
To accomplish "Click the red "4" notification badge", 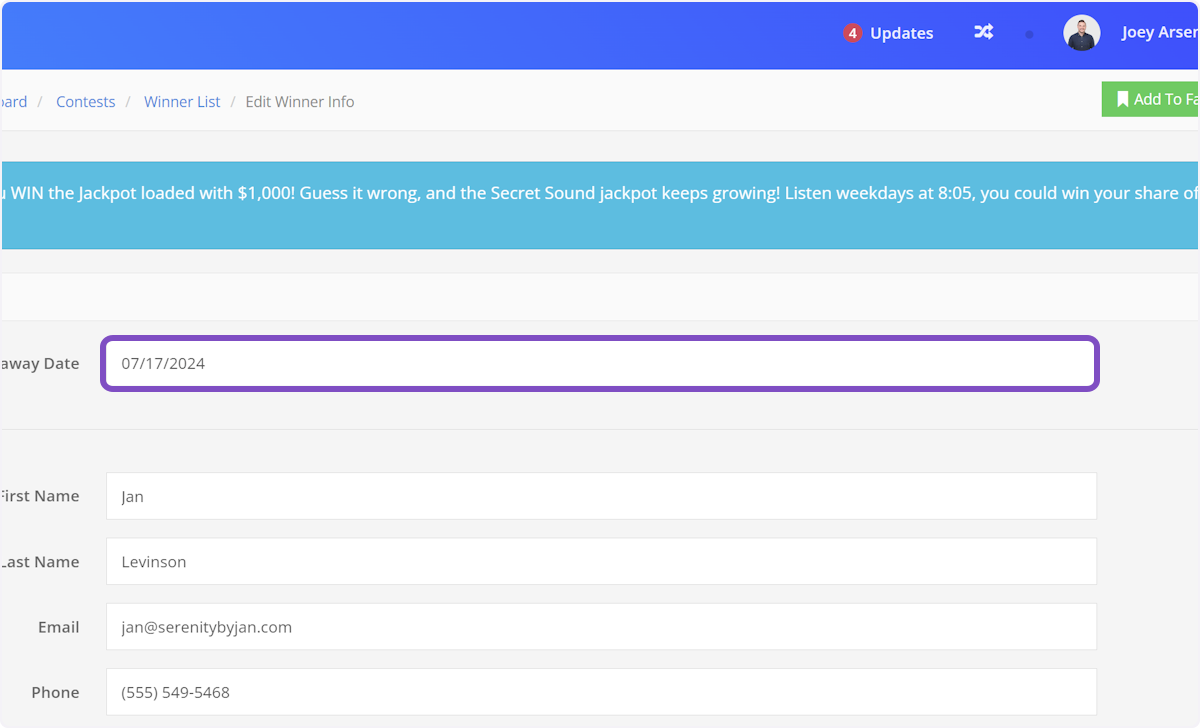I will coord(852,32).
